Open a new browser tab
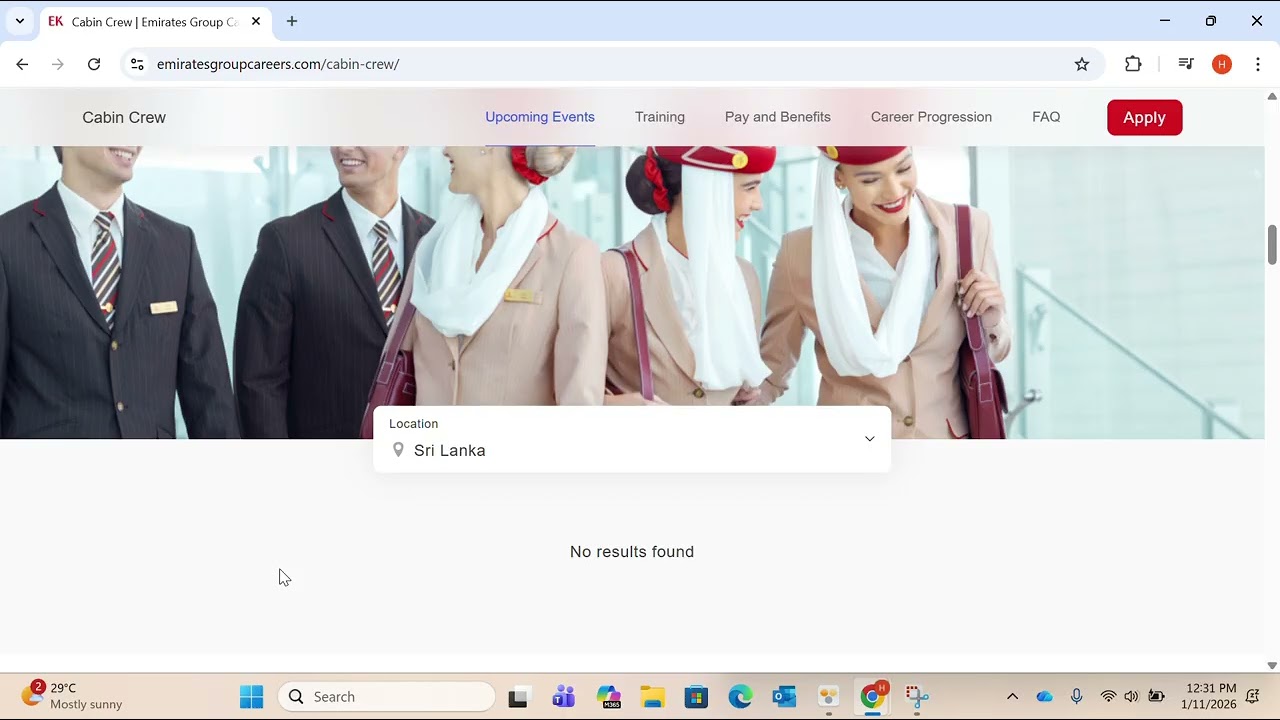 292,21
